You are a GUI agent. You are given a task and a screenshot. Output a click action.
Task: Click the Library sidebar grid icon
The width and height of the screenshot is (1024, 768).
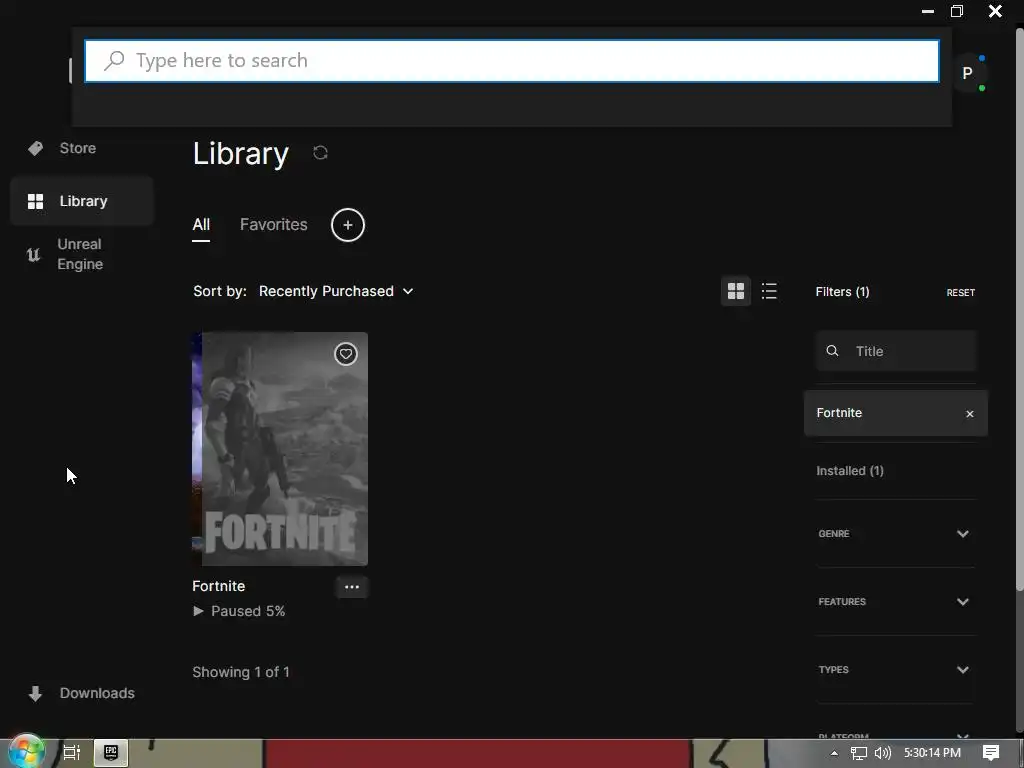(x=35, y=201)
